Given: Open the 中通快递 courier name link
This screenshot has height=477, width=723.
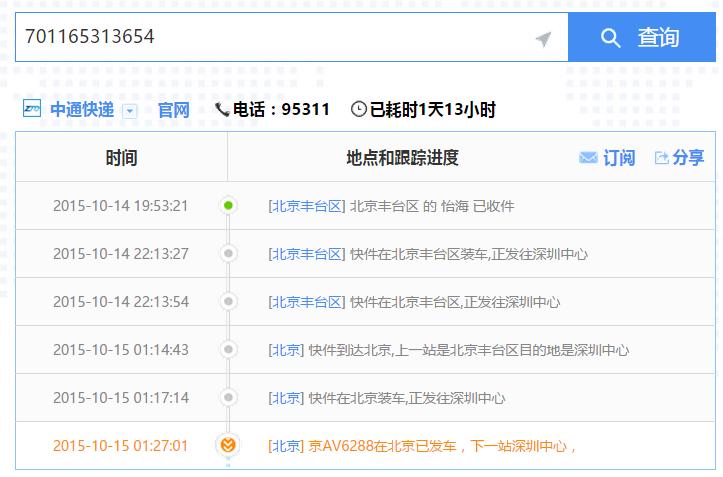Looking at the screenshot, I should click(x=82, y=110).
